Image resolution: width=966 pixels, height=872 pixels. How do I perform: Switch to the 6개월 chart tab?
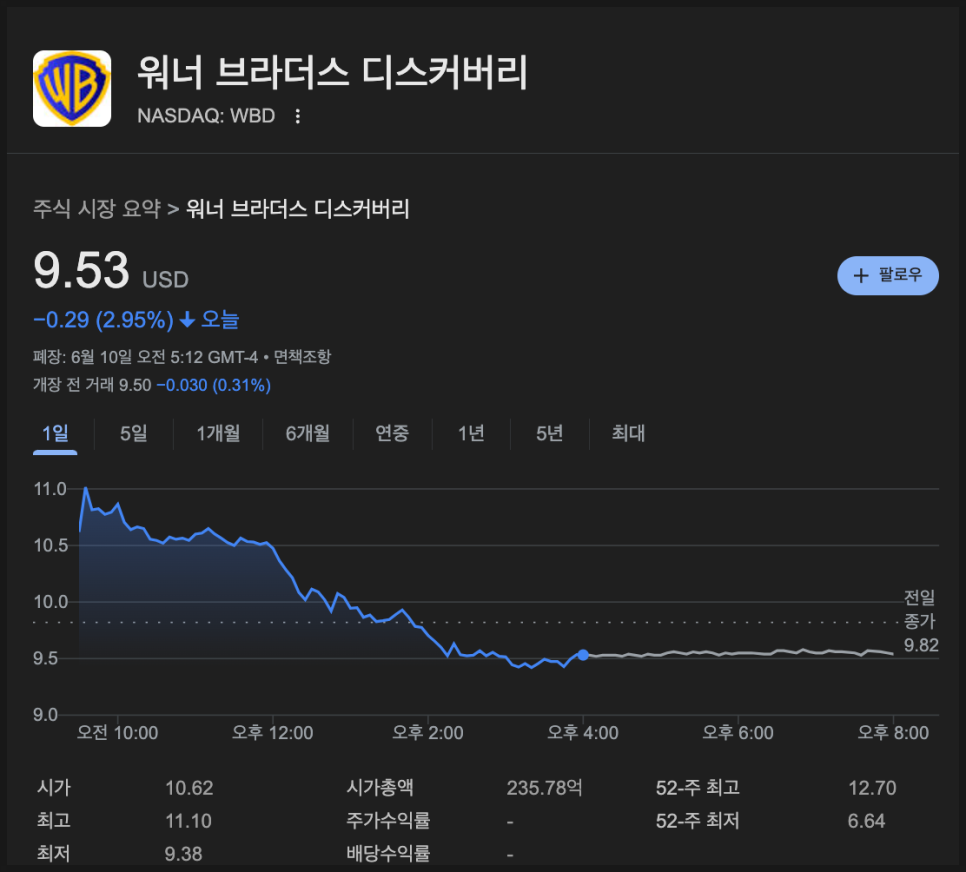307,433
